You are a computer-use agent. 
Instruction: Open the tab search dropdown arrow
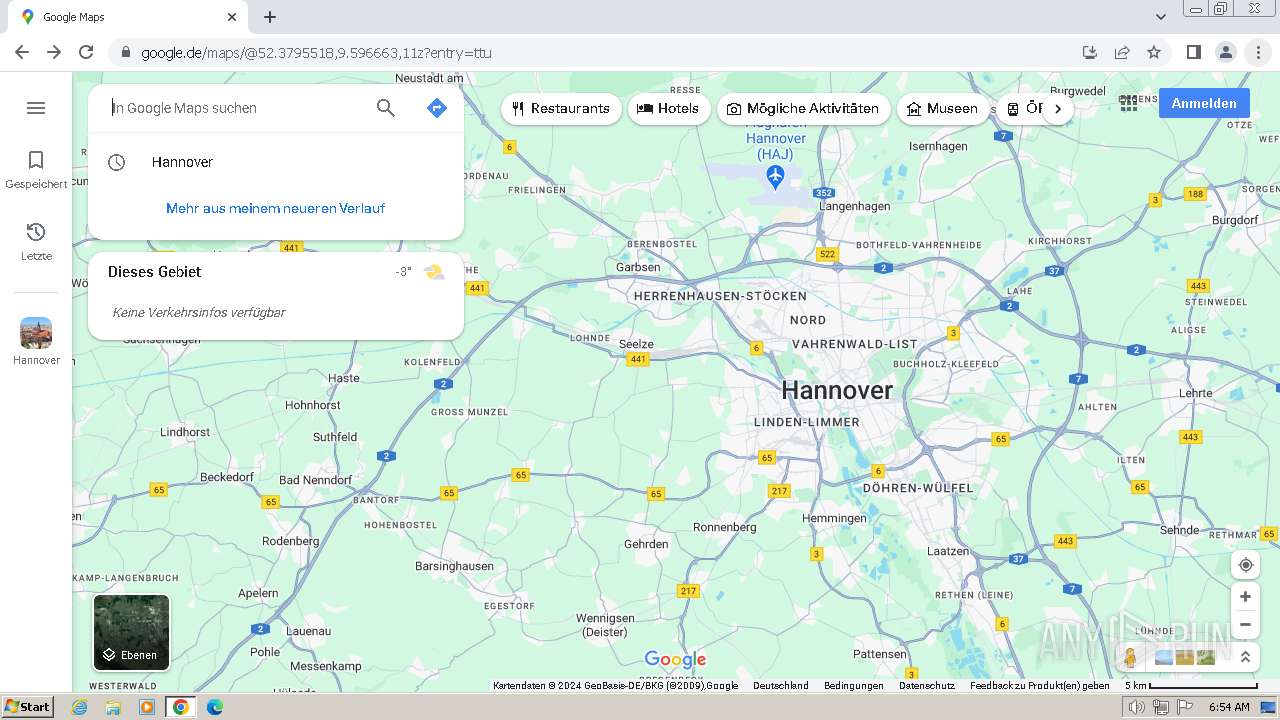(x=1161, y=17)
